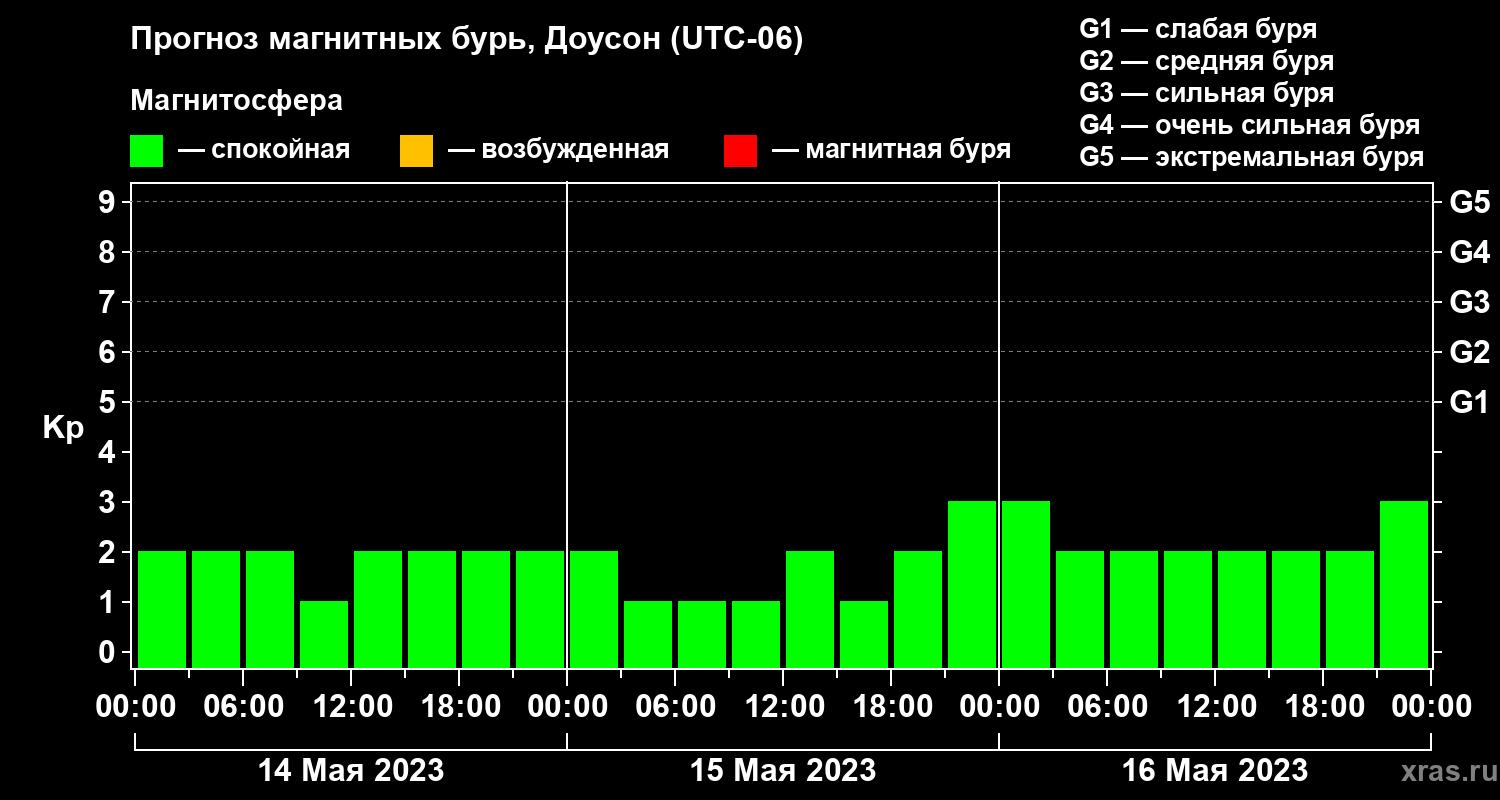This screenshot has height=800, width=1500.
Task: Click the 14 May 00:00–03:00 bar
Action: pyautogui.click(x=162, y=609)
